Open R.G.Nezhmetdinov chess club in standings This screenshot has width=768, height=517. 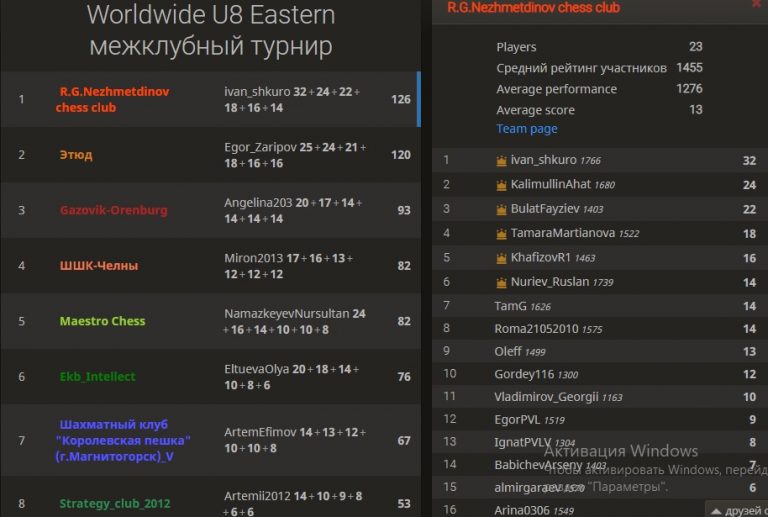(x=101, y=100)
